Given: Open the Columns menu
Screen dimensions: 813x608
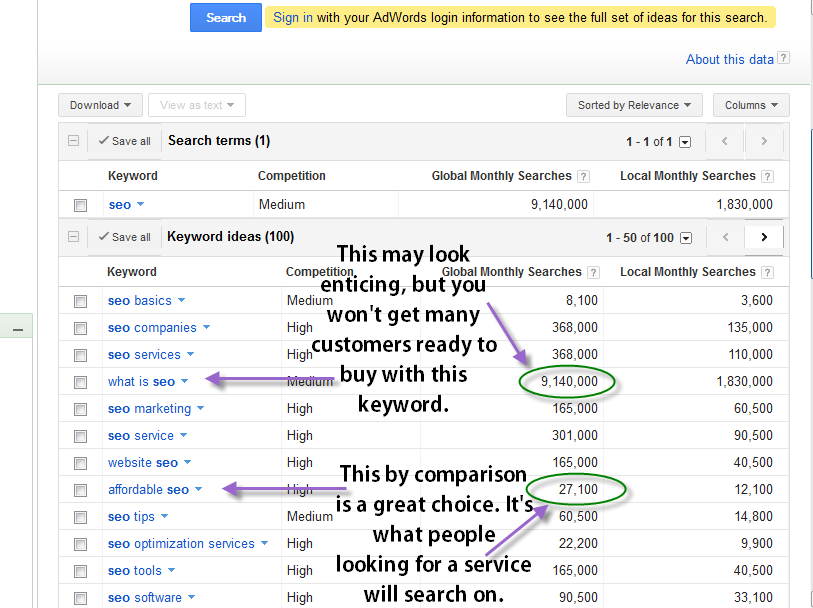Looking at the screenshot, I should point(751,105).
